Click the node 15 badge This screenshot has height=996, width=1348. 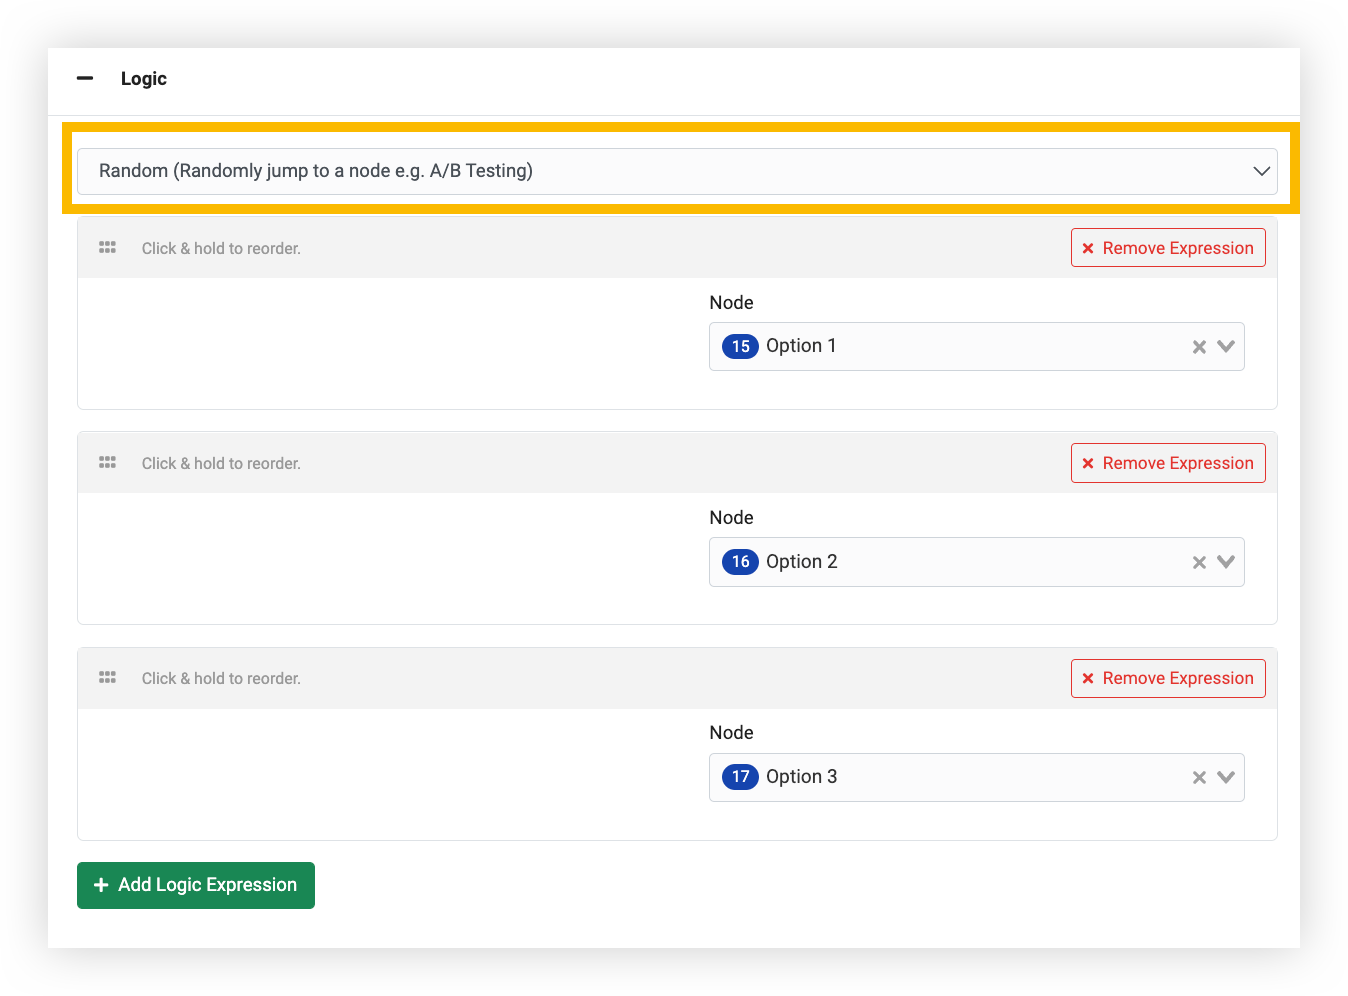740,346
